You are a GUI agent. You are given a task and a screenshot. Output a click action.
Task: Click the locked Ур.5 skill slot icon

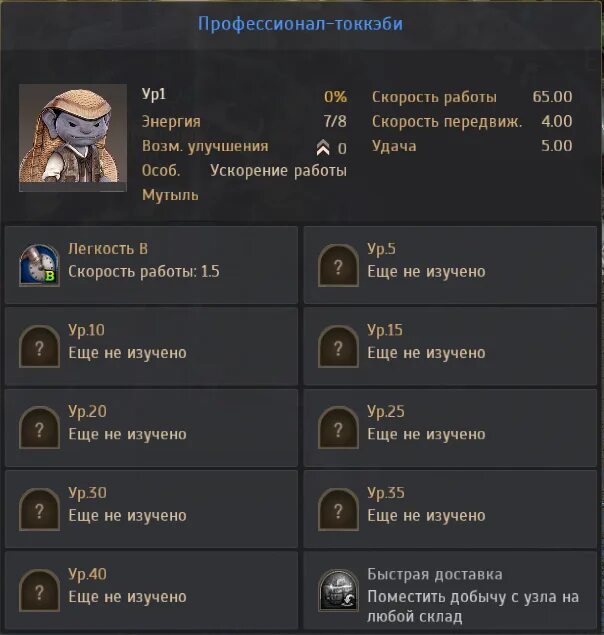(x=338, y=265)
